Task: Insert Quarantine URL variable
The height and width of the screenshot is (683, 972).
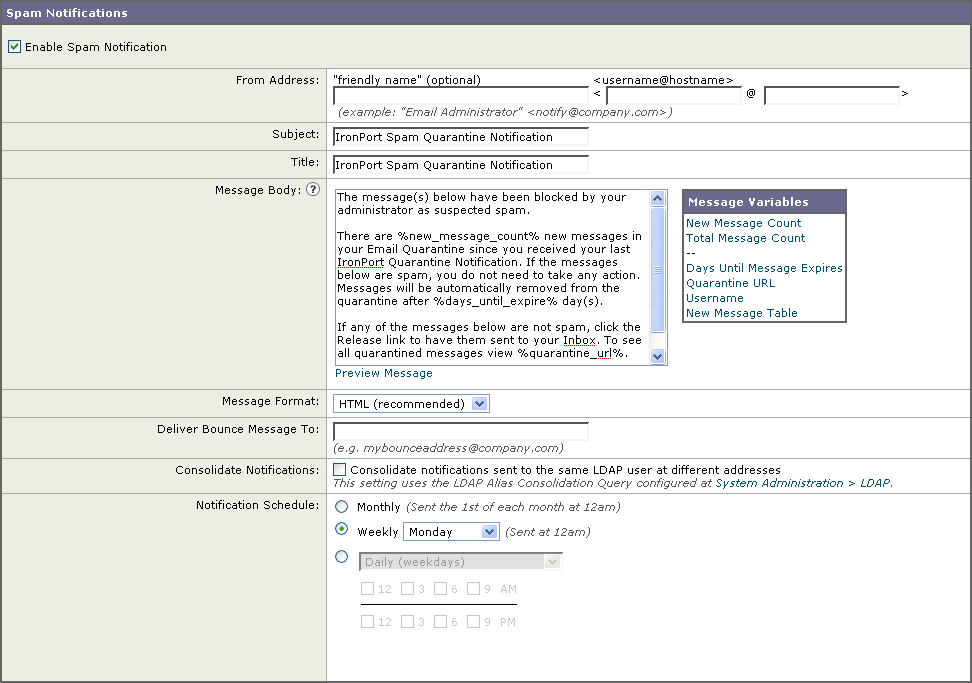Action: pos(730,283)
